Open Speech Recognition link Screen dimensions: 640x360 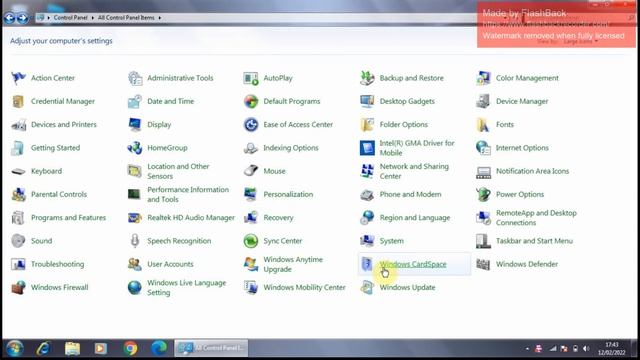click(x=179, y=241)
